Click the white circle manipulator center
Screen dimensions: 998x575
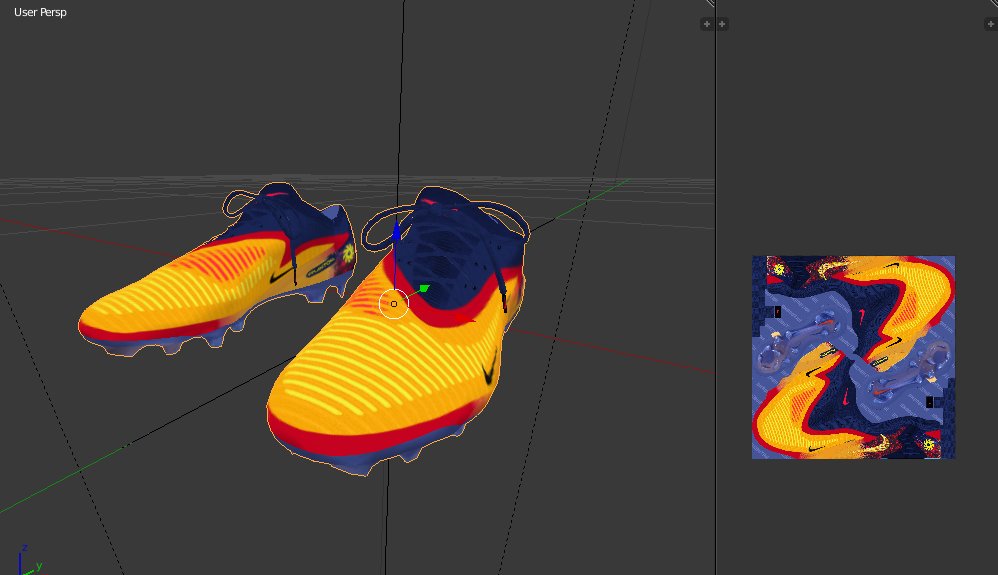394,304
